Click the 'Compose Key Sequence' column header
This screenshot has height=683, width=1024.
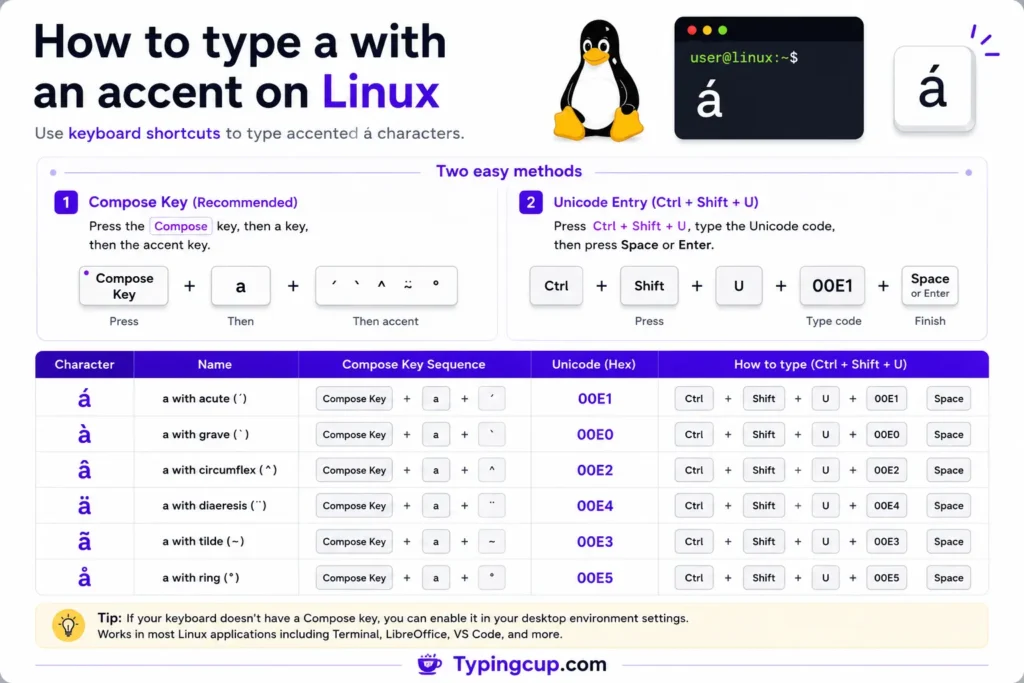point(414,364)
